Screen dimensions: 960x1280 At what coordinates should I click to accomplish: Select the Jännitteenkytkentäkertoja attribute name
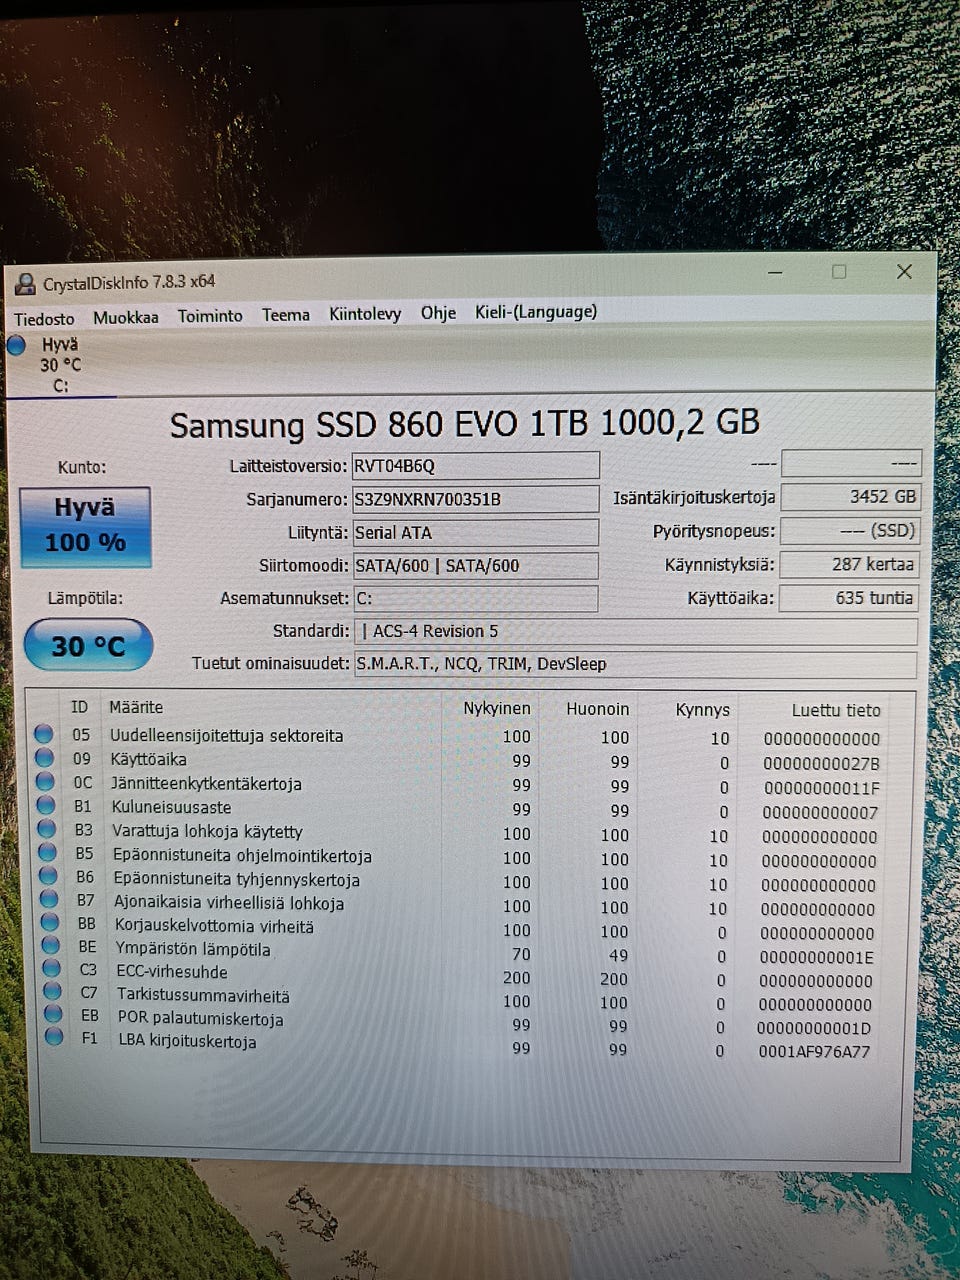206,783
